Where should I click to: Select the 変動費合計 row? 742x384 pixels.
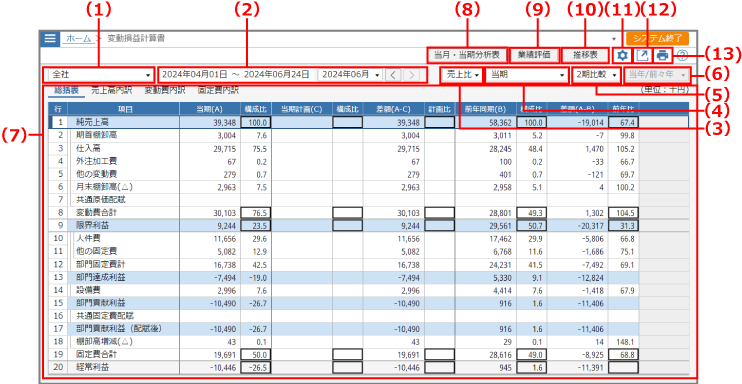(x=368, y=213)
